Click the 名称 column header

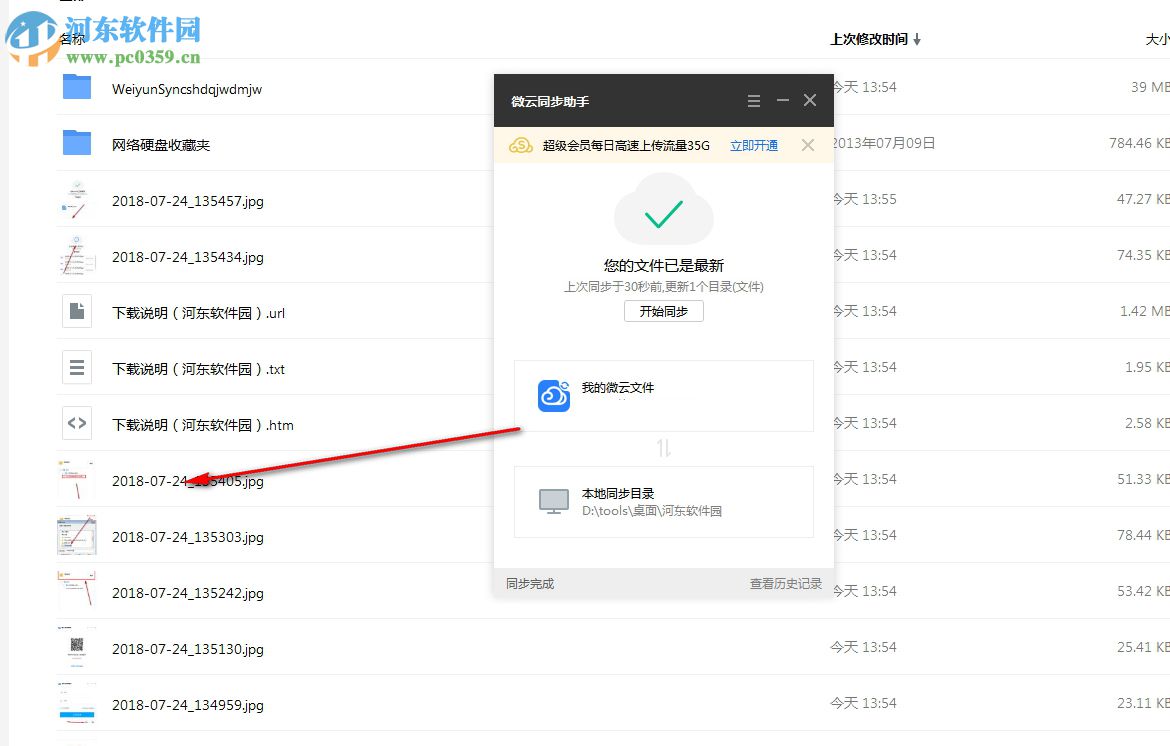point(74,39)
